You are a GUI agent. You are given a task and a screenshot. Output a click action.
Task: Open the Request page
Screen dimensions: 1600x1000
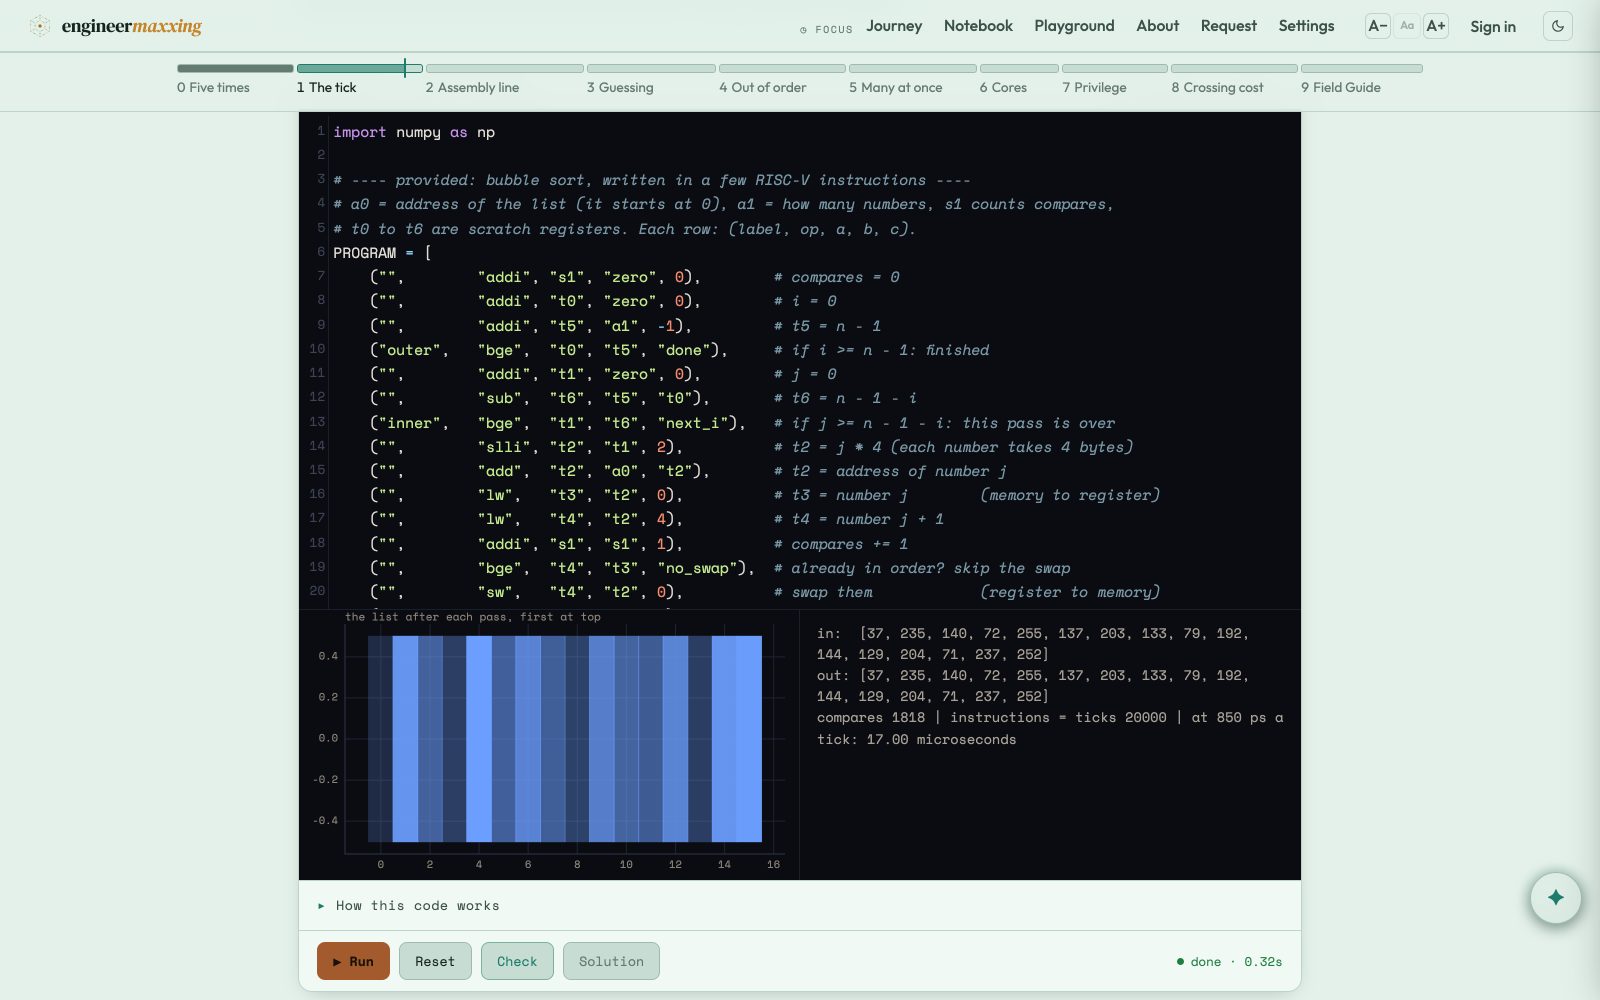(1228, 26)
